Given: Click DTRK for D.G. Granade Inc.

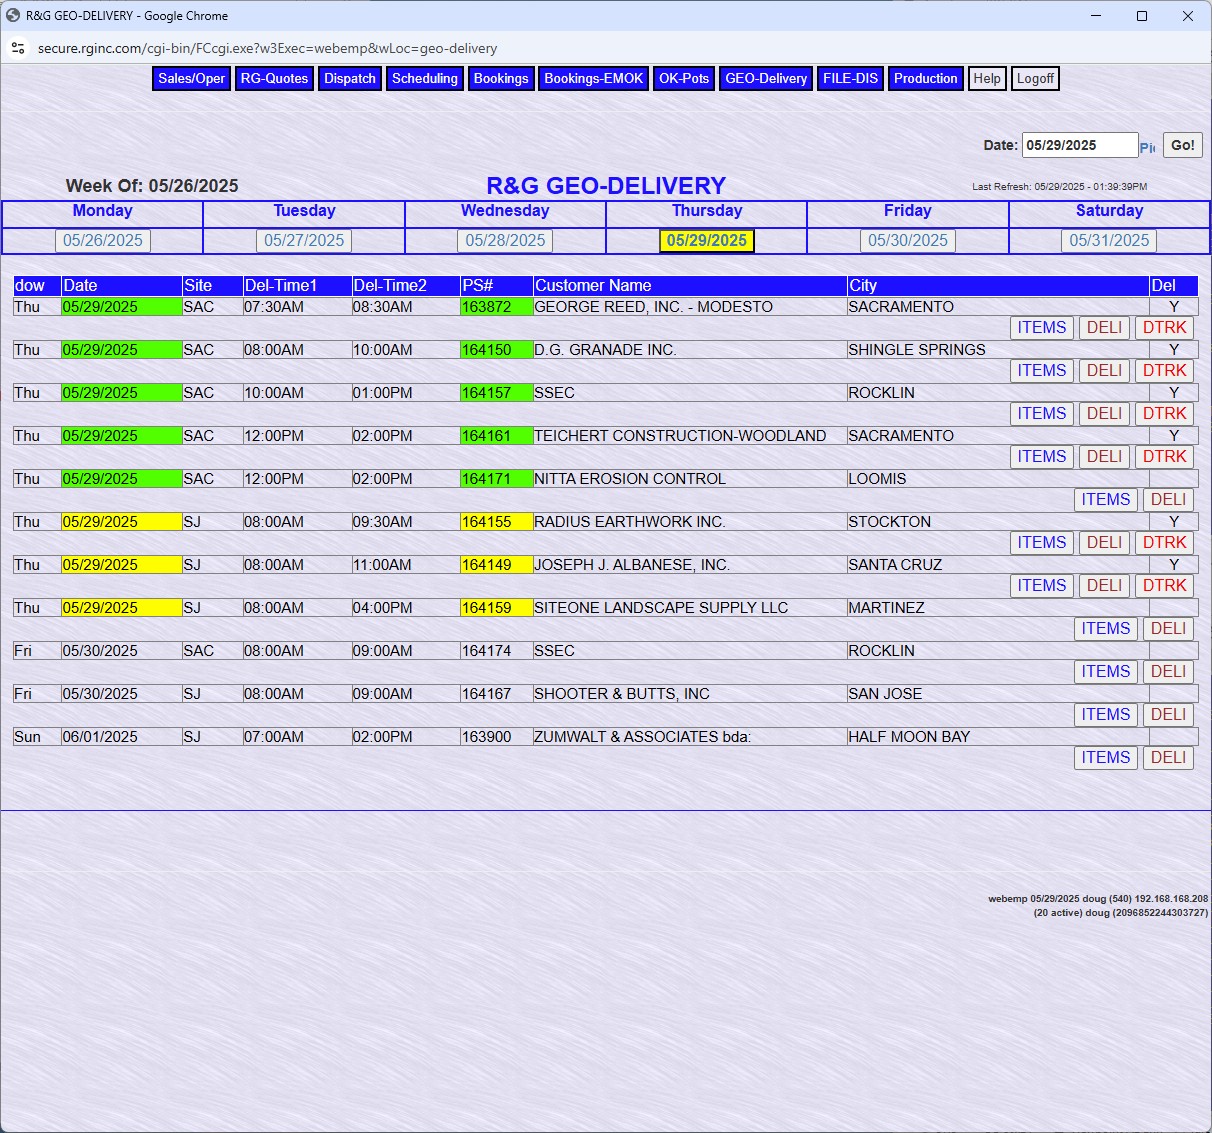Looking at the screenshot, I should click(x=1165, y=371).
